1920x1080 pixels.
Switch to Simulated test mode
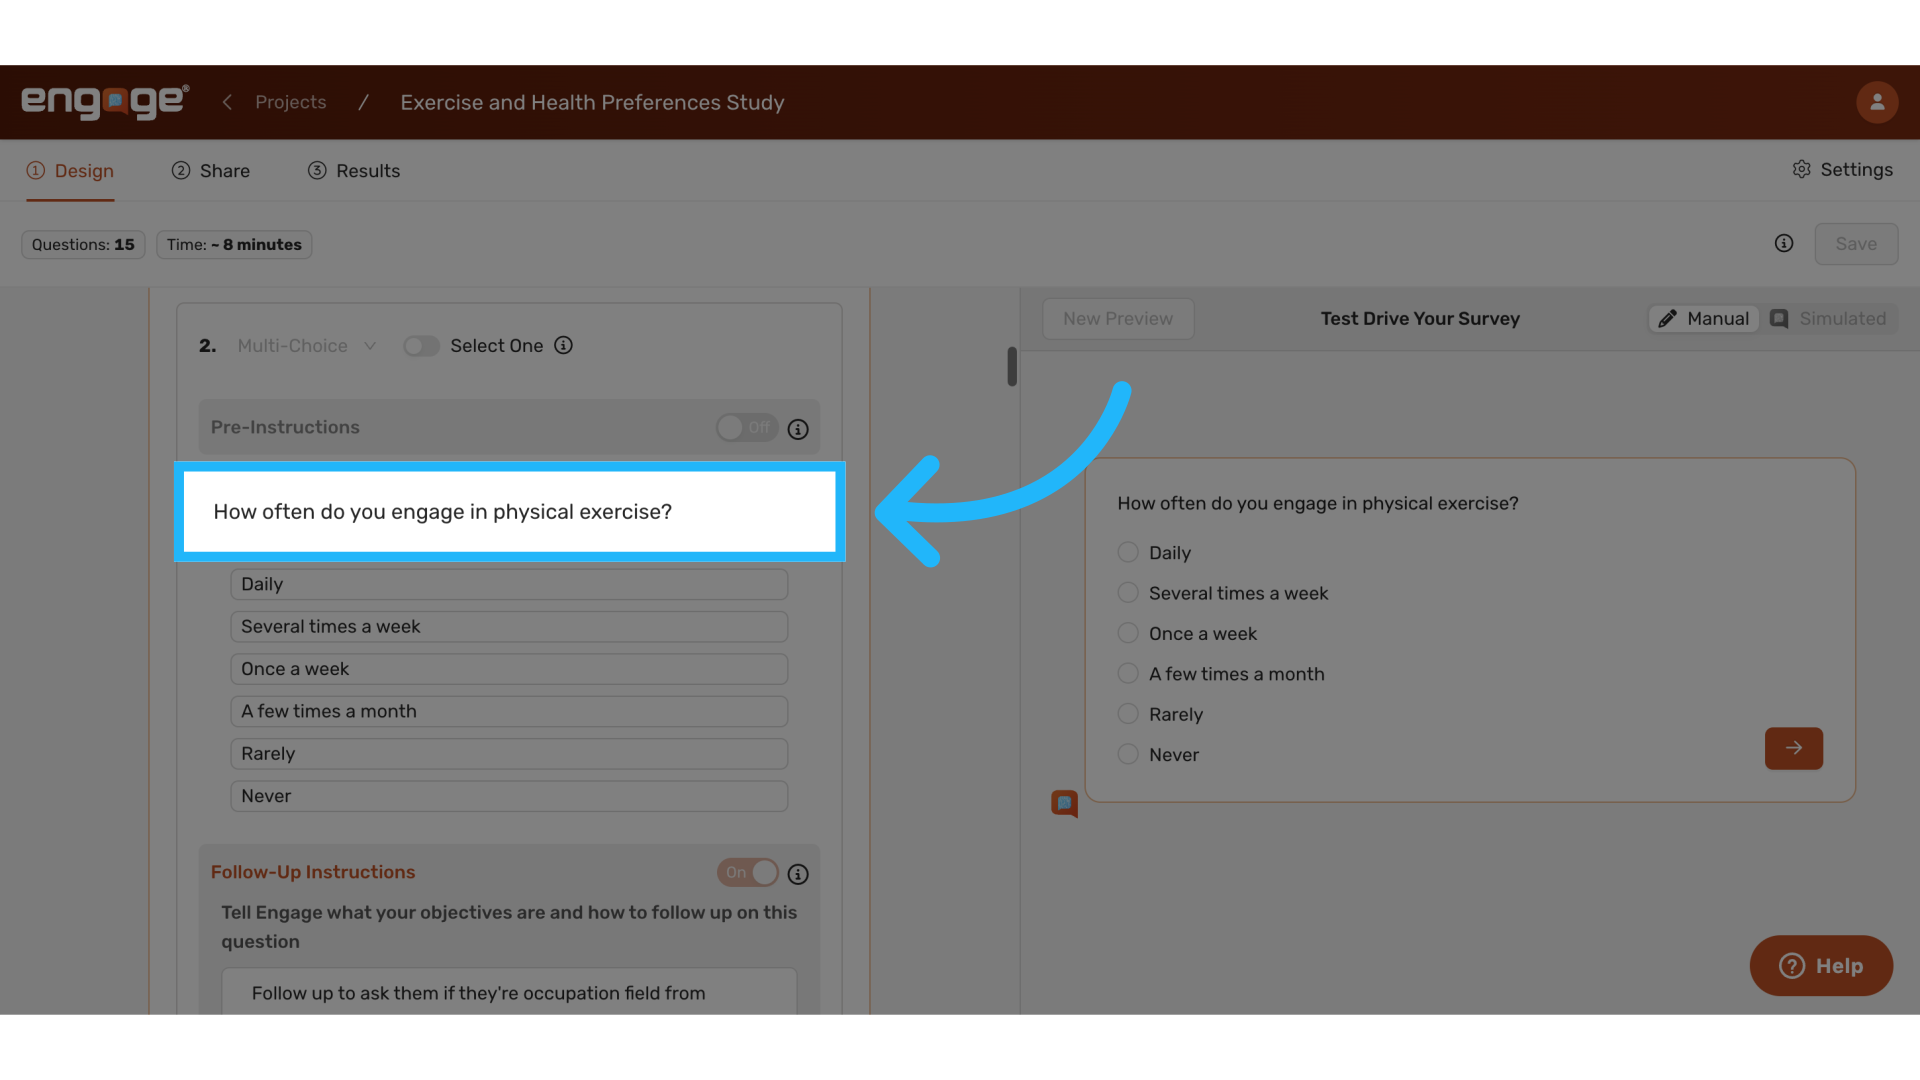click(x=1828, y=319)
